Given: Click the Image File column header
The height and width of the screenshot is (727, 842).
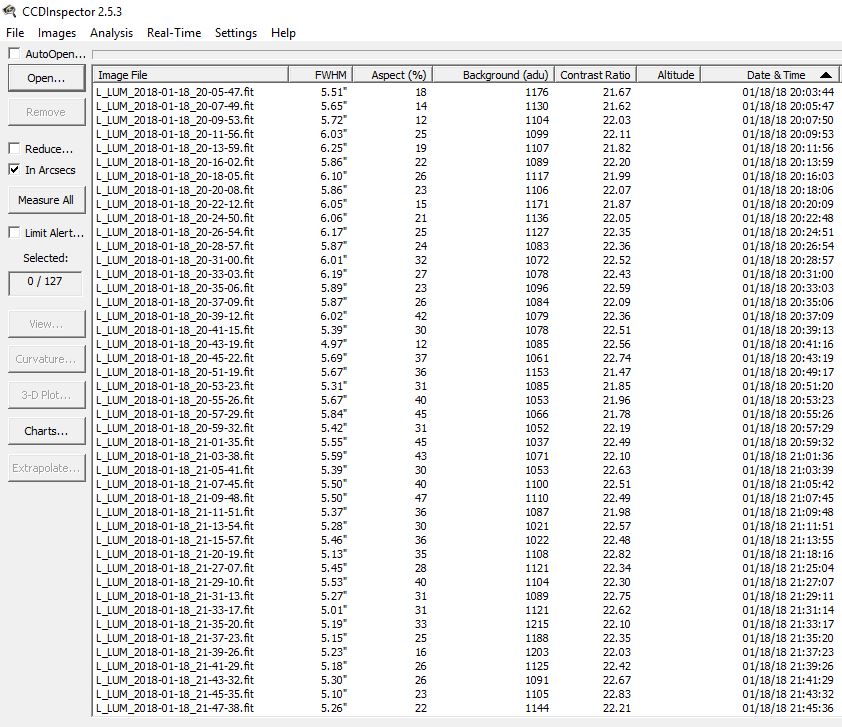Looking at the screenshot, I should click(190, 75).
